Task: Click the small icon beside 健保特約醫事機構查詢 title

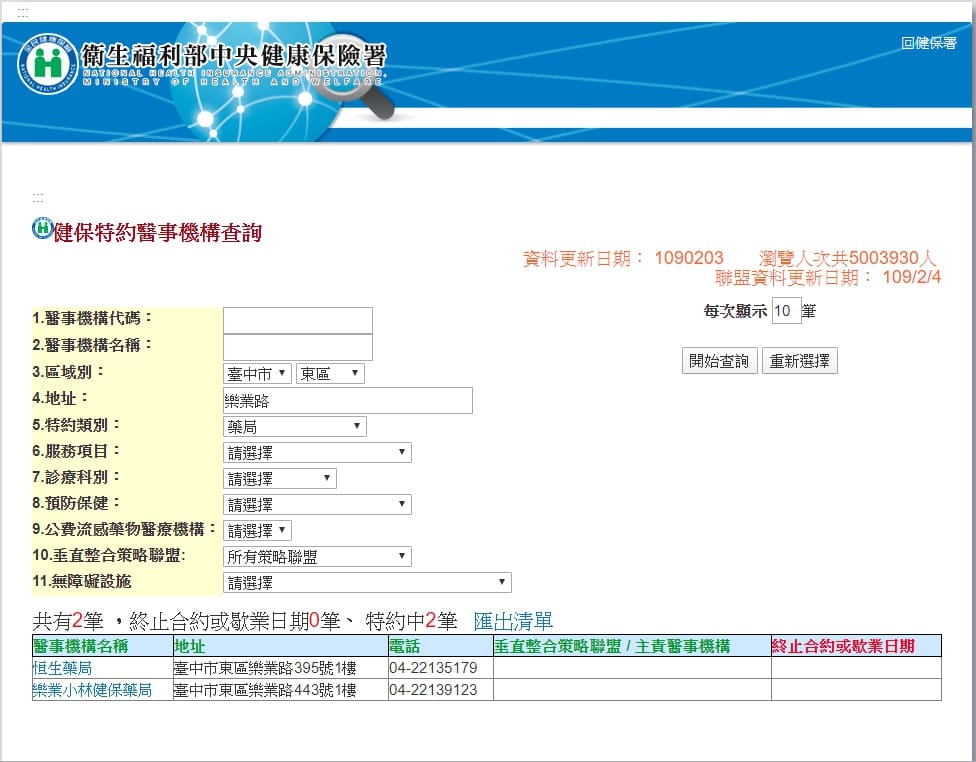Action: 42,229
